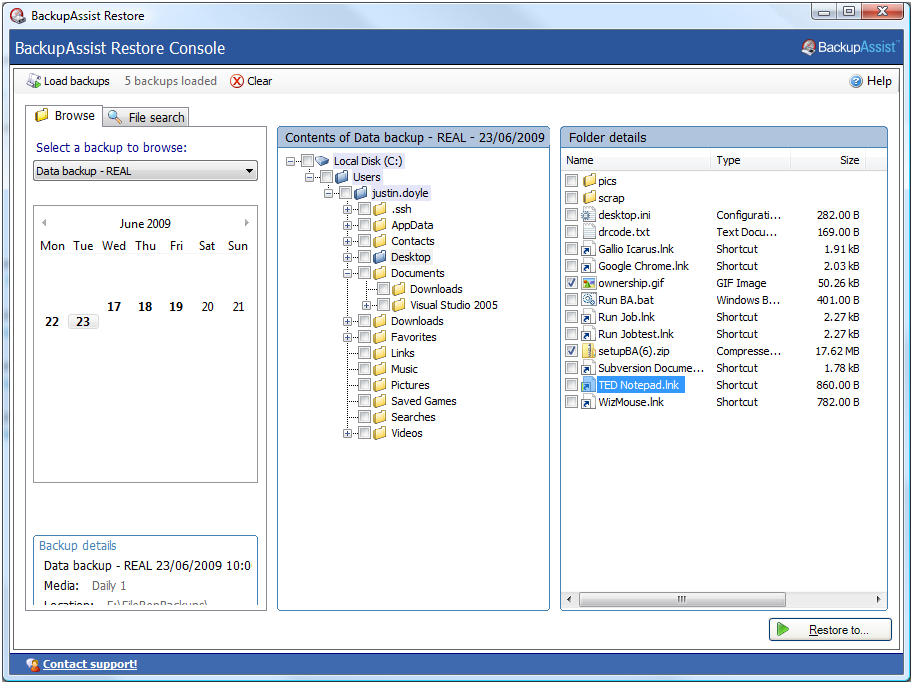Click the red Clear icon
Screen dimensions: 913x684
click(237, 81)
